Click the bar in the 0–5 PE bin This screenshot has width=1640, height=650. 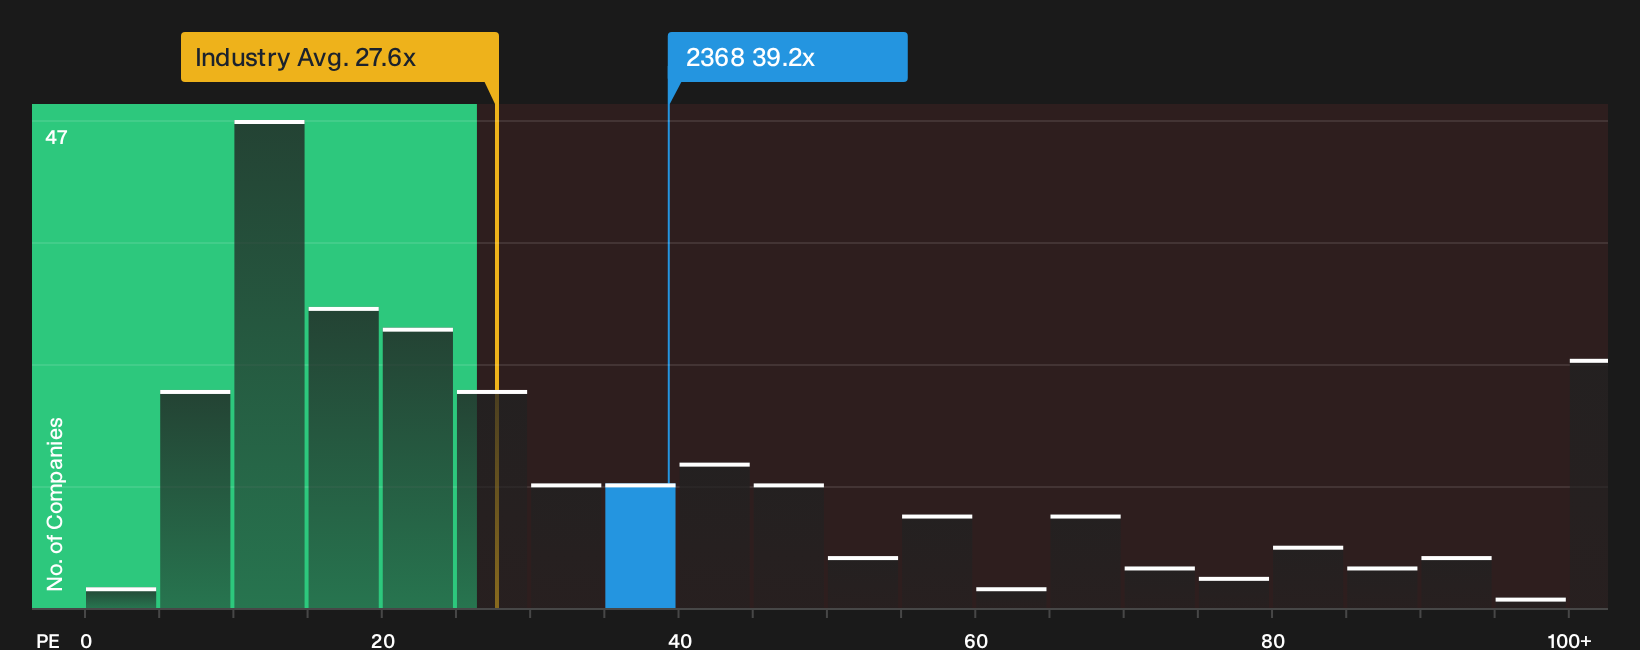click(x=121, y=598)
